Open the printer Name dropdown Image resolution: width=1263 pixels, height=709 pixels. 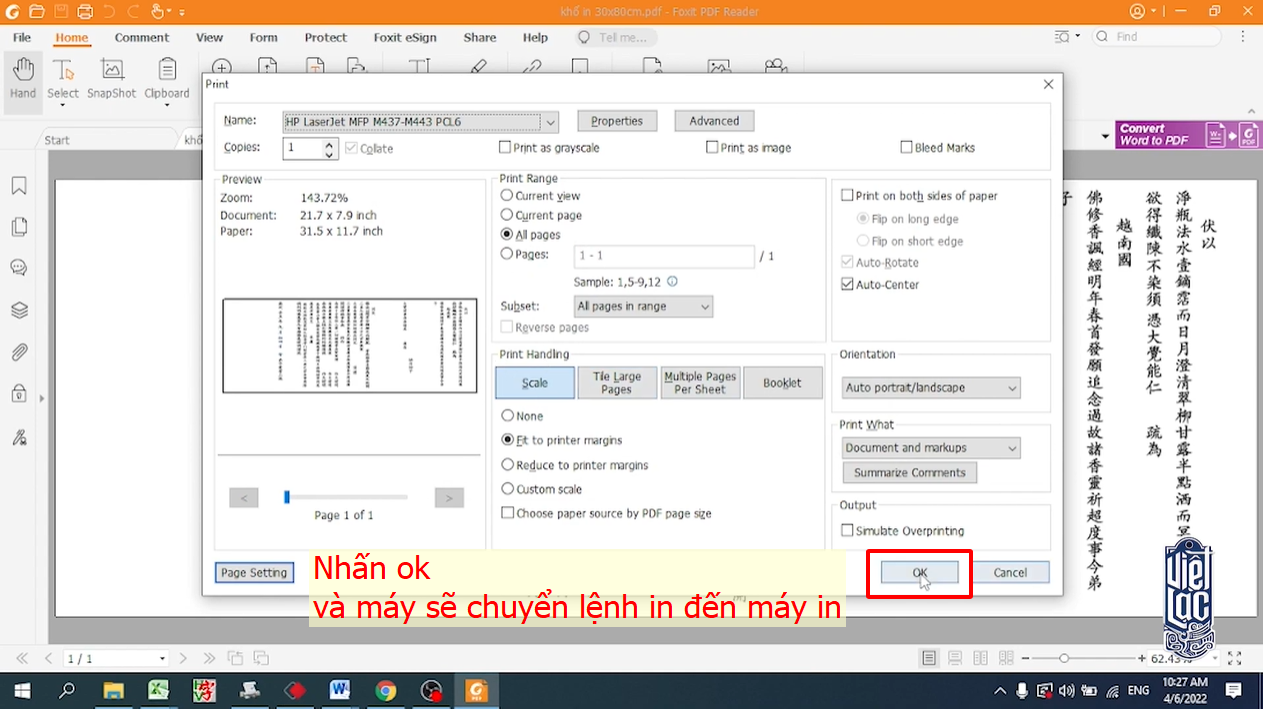point(420,122)
